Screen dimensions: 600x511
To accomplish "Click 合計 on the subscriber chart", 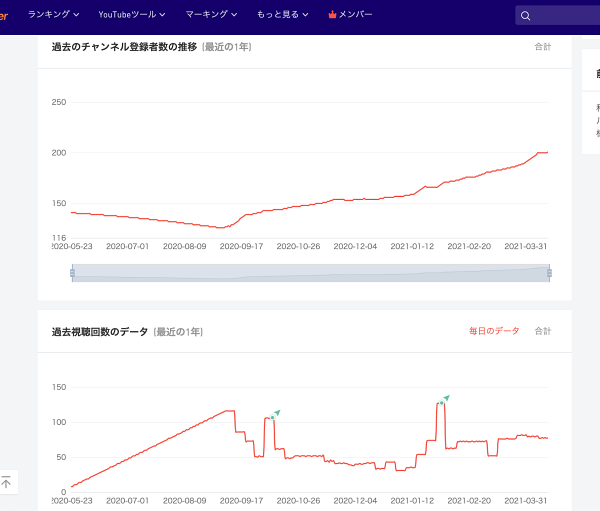I will [542, 47].
